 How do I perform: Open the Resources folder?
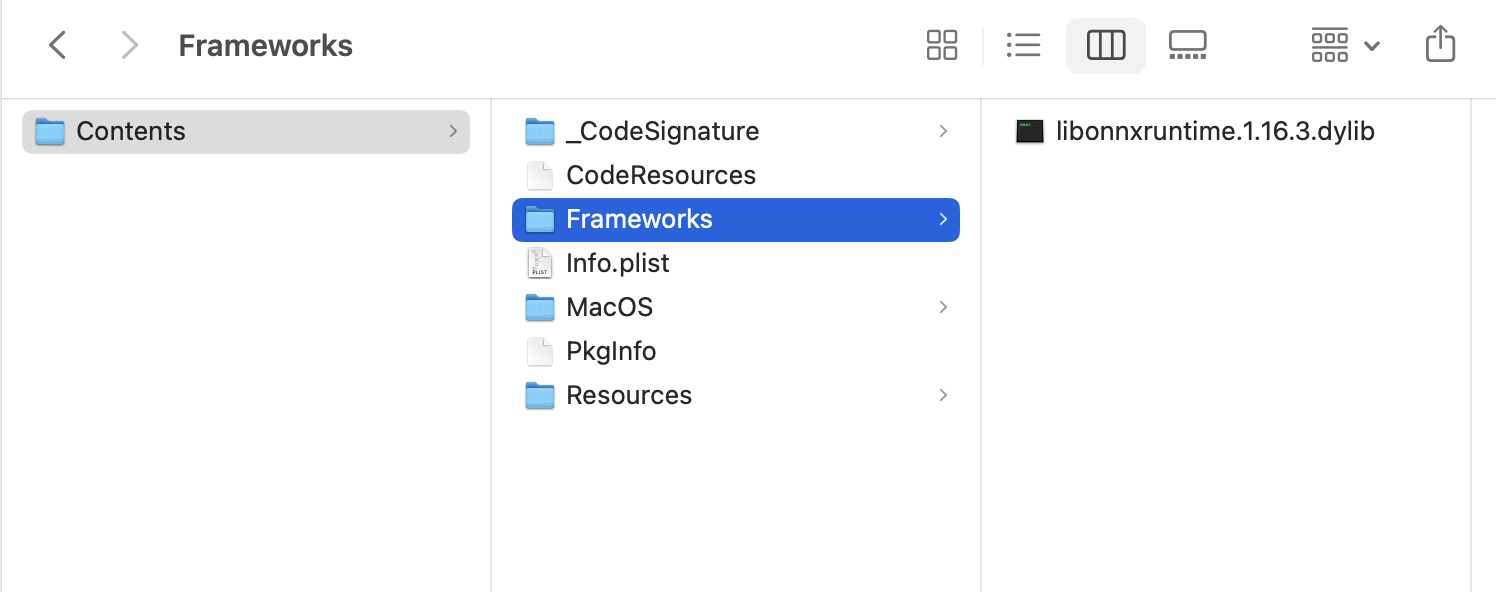[628, 395]
